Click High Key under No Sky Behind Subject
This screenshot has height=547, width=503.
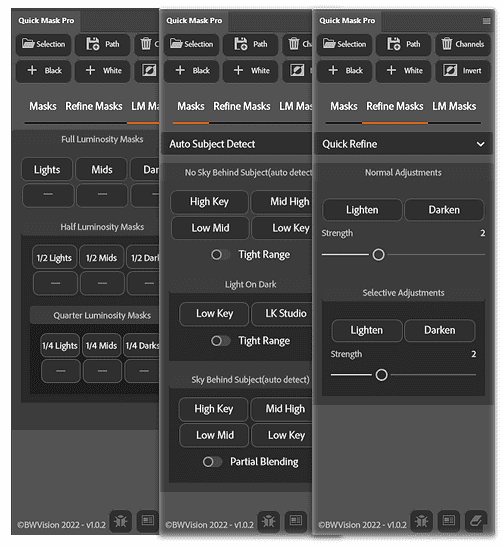[x=209, y=202]
